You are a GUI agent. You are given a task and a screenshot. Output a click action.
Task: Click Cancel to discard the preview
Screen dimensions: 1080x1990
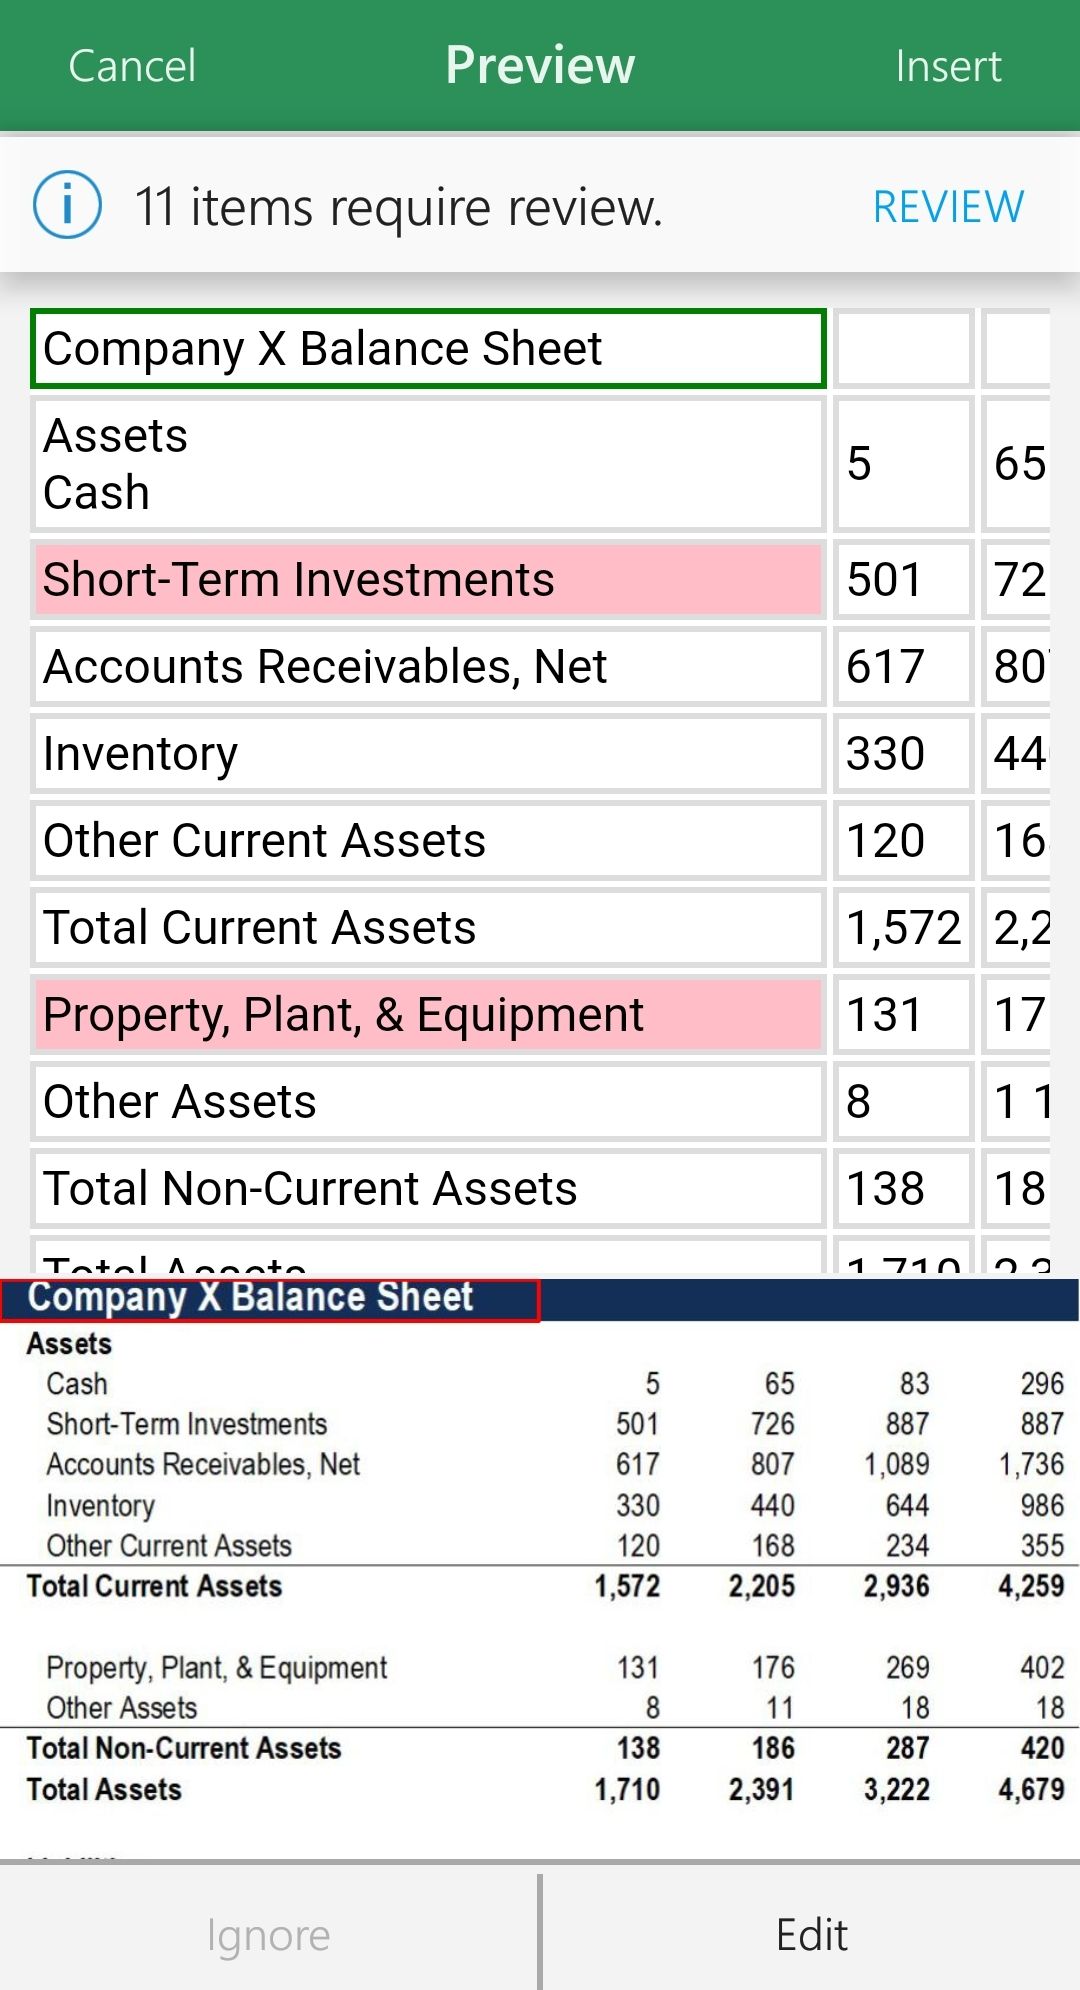coord(131,64)
